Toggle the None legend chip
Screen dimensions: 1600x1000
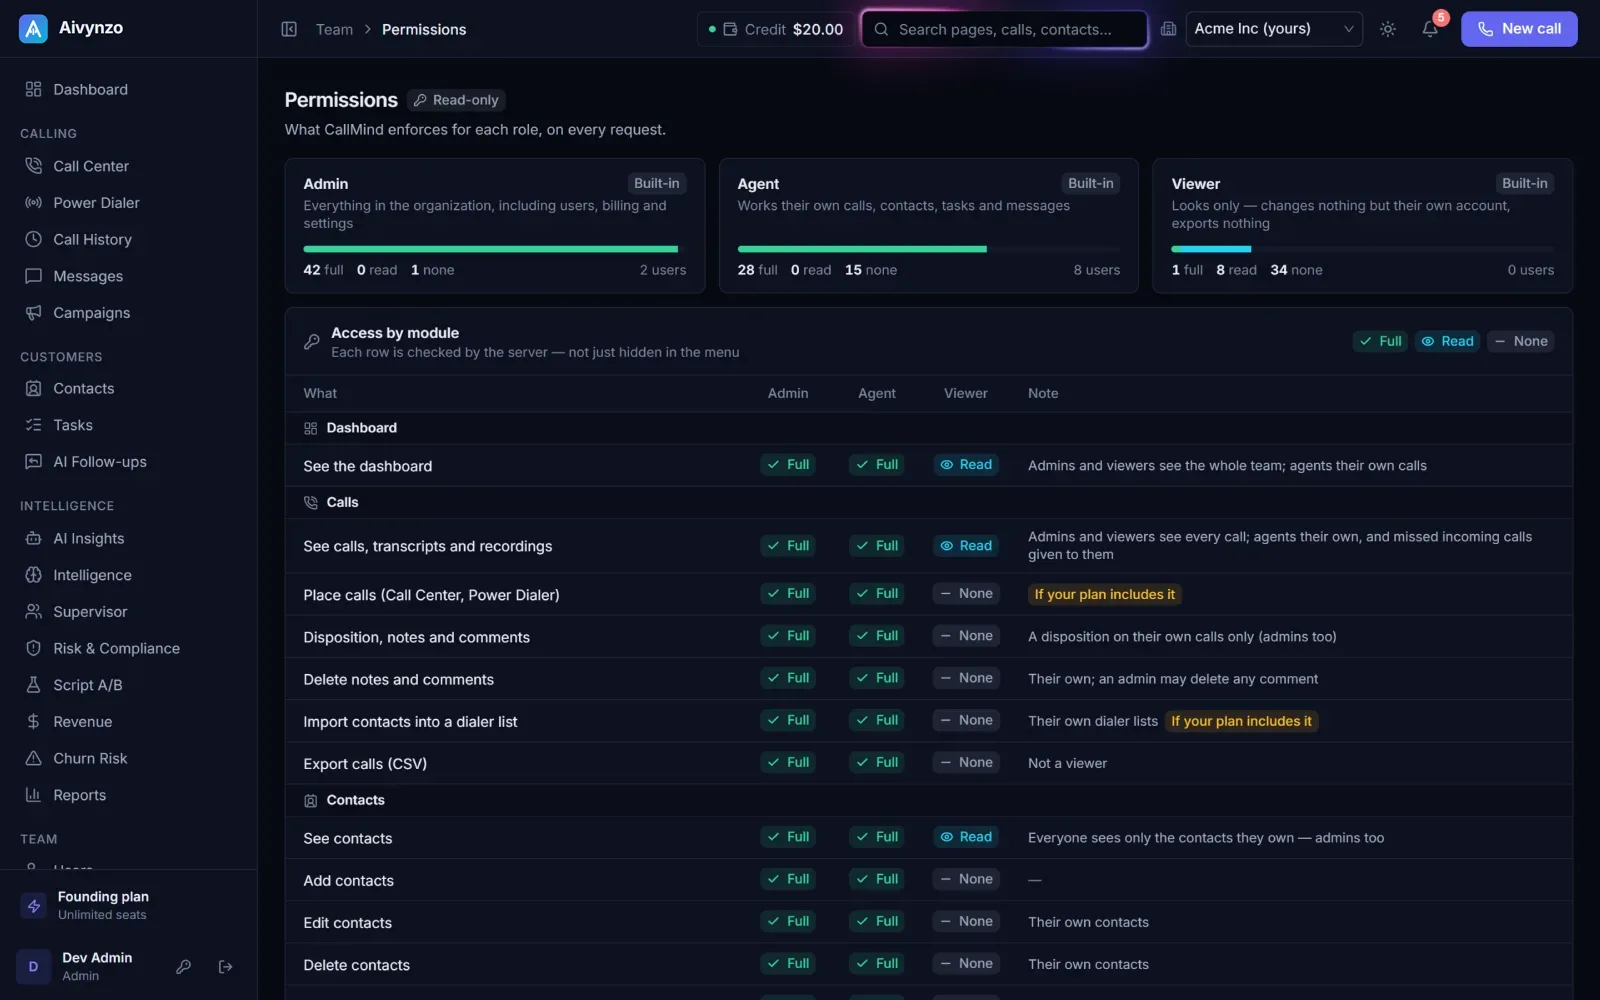pyautogui.click(x=1520, y=341)
